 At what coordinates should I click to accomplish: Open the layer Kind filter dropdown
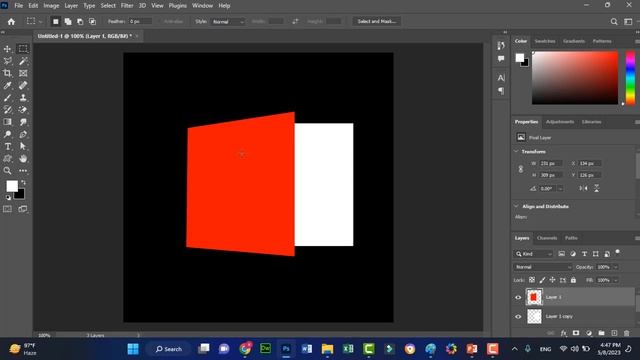[533, 254]
